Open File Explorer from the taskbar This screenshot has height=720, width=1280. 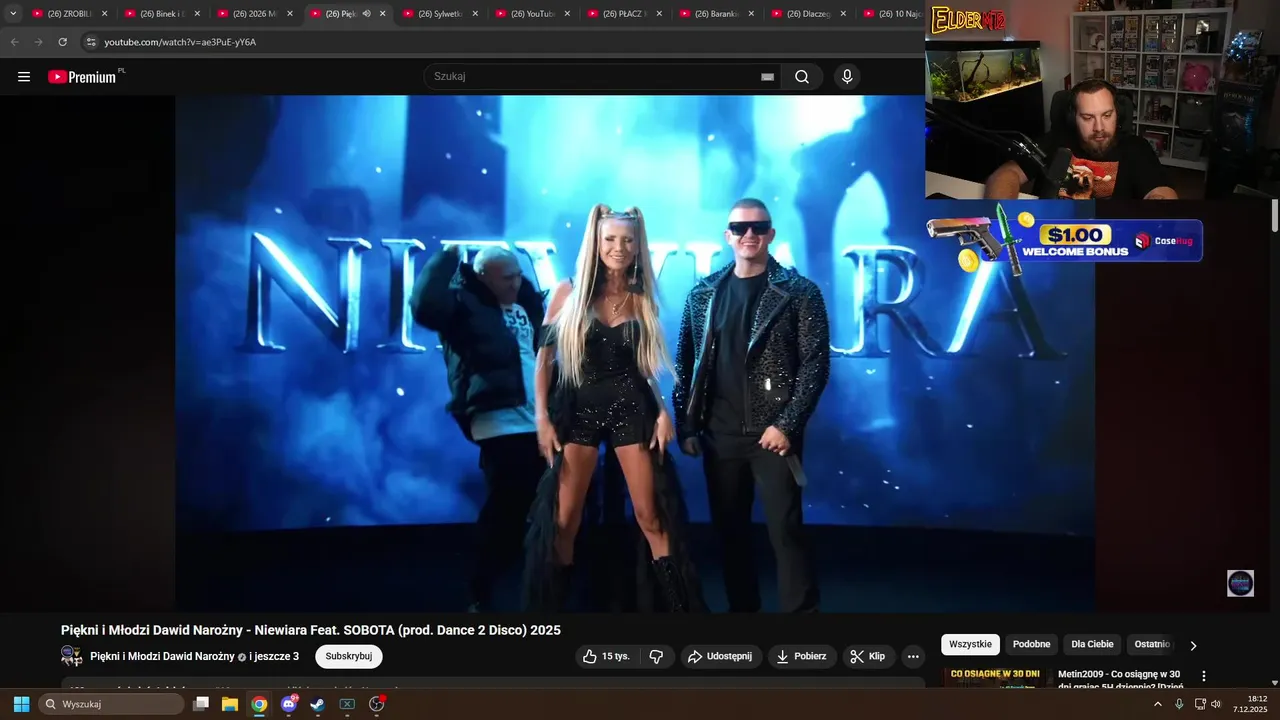click(x=230, y=704)
